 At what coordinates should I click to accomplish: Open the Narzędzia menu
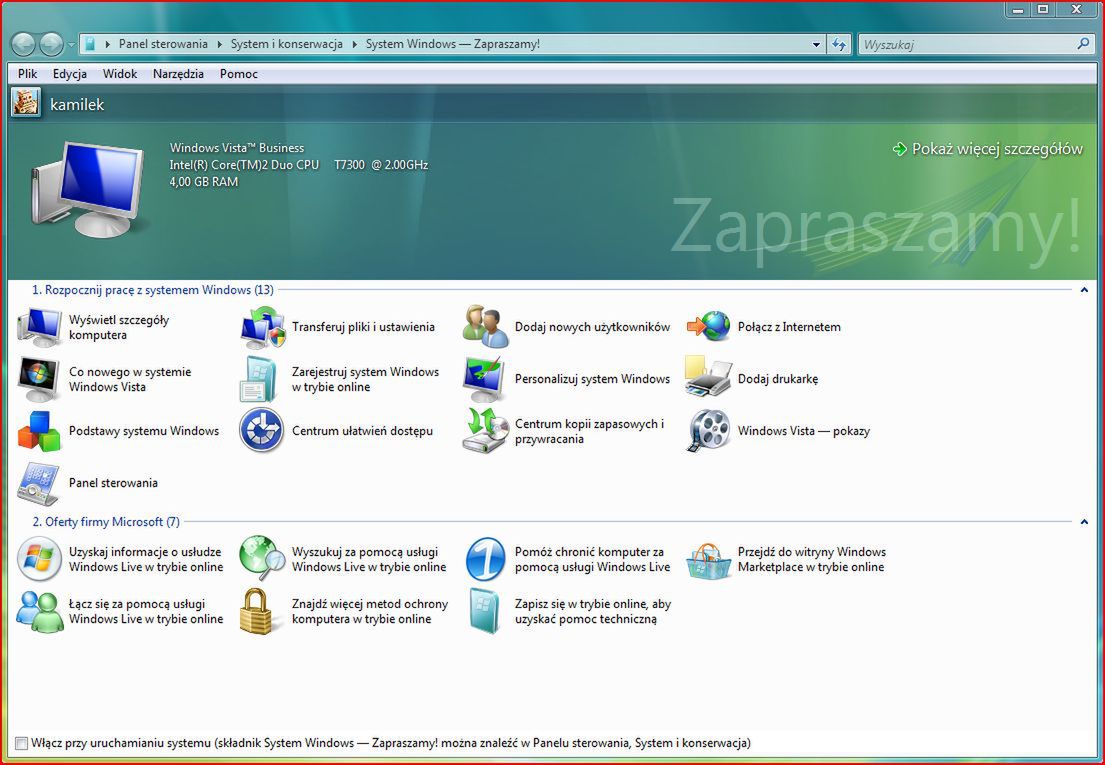(x=178, y=73)
